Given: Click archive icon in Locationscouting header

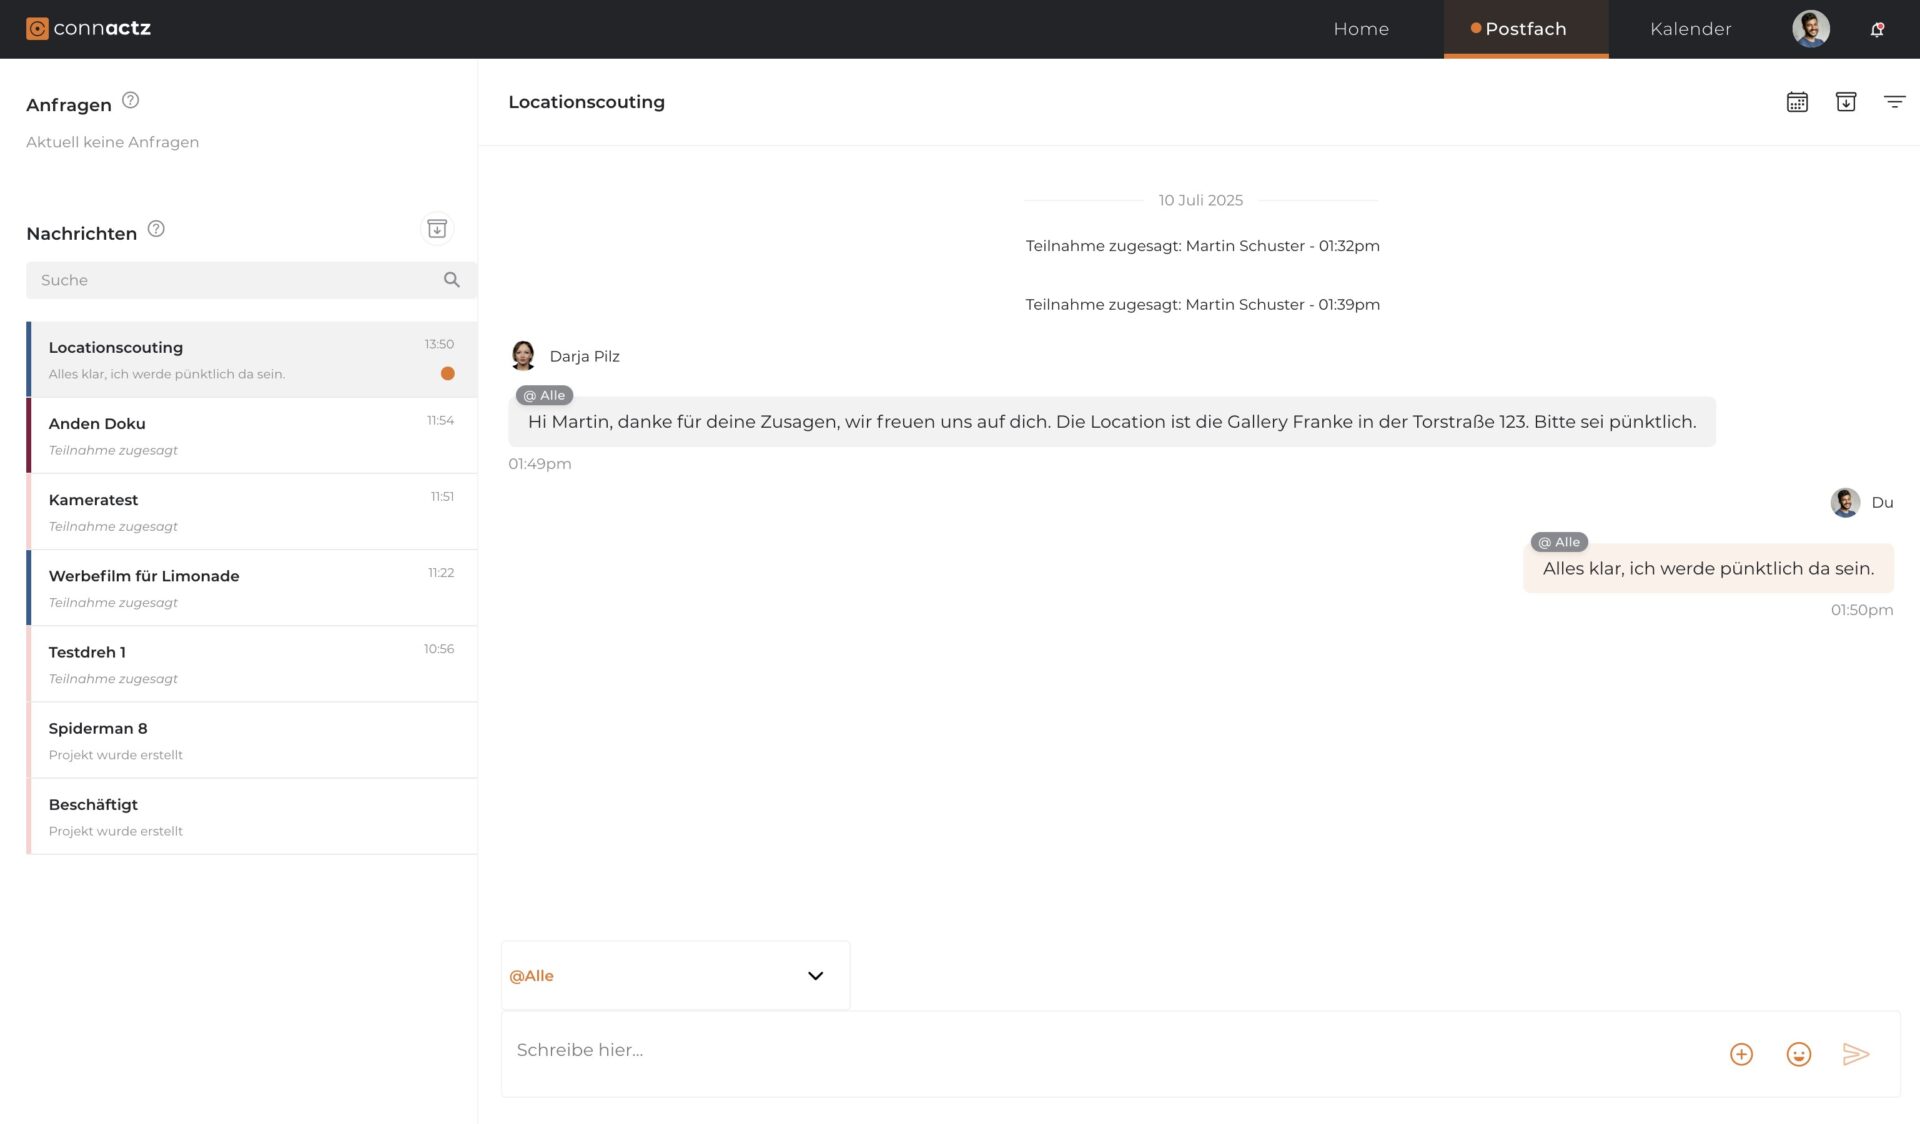Looking at the screenshot, I should tap(1846, 102).
